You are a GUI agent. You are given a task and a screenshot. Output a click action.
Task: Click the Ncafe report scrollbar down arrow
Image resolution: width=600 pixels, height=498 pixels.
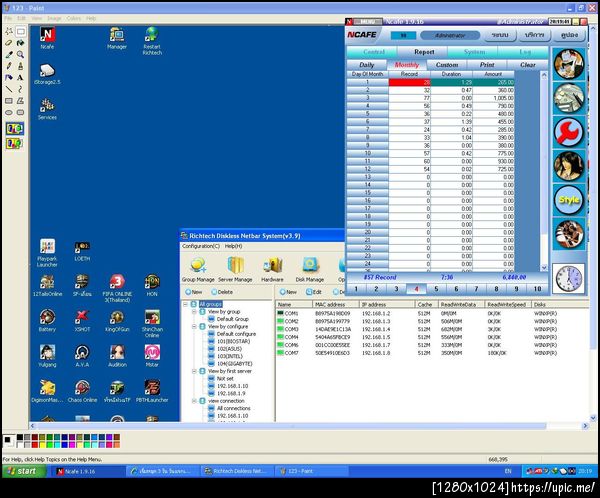tap(544, 268)
